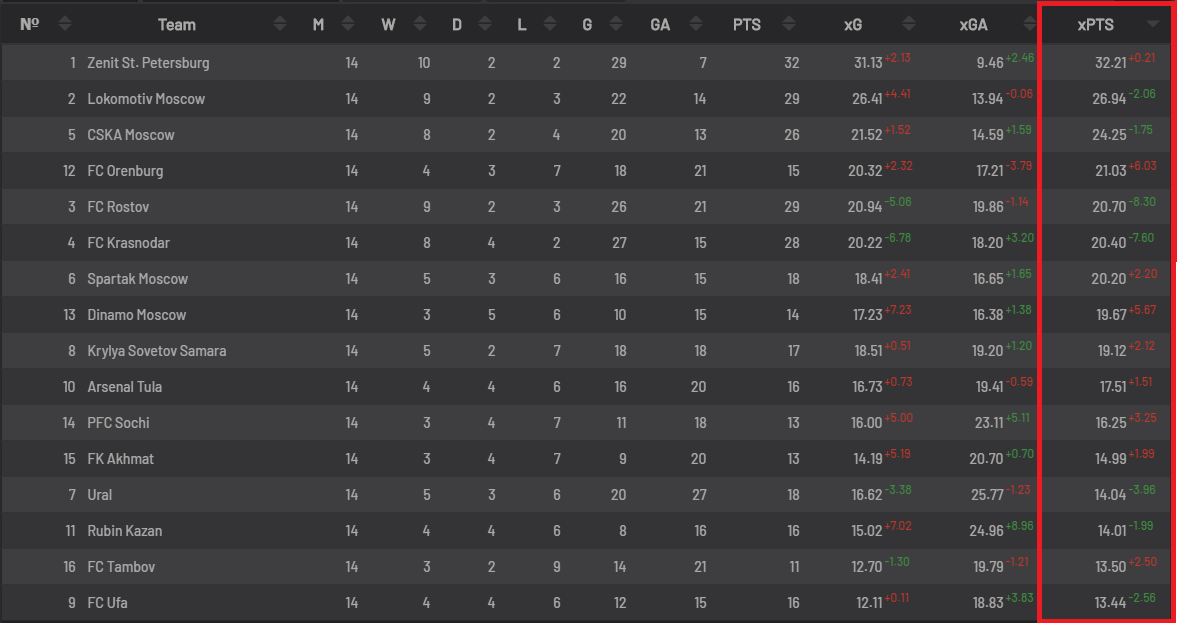
Task: Select the FC Ufa table row
Action: pyautogui.click(x=588, y=603)
